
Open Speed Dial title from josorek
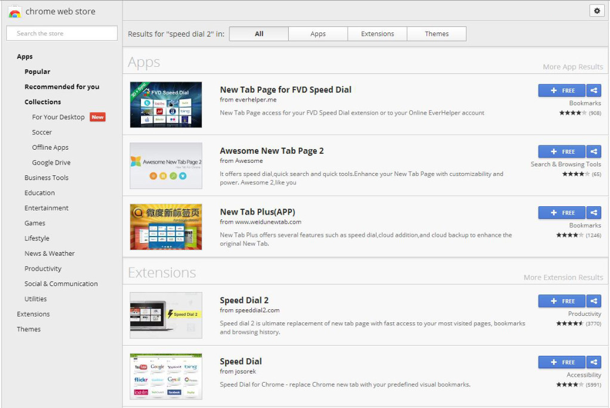pos(240,361)
